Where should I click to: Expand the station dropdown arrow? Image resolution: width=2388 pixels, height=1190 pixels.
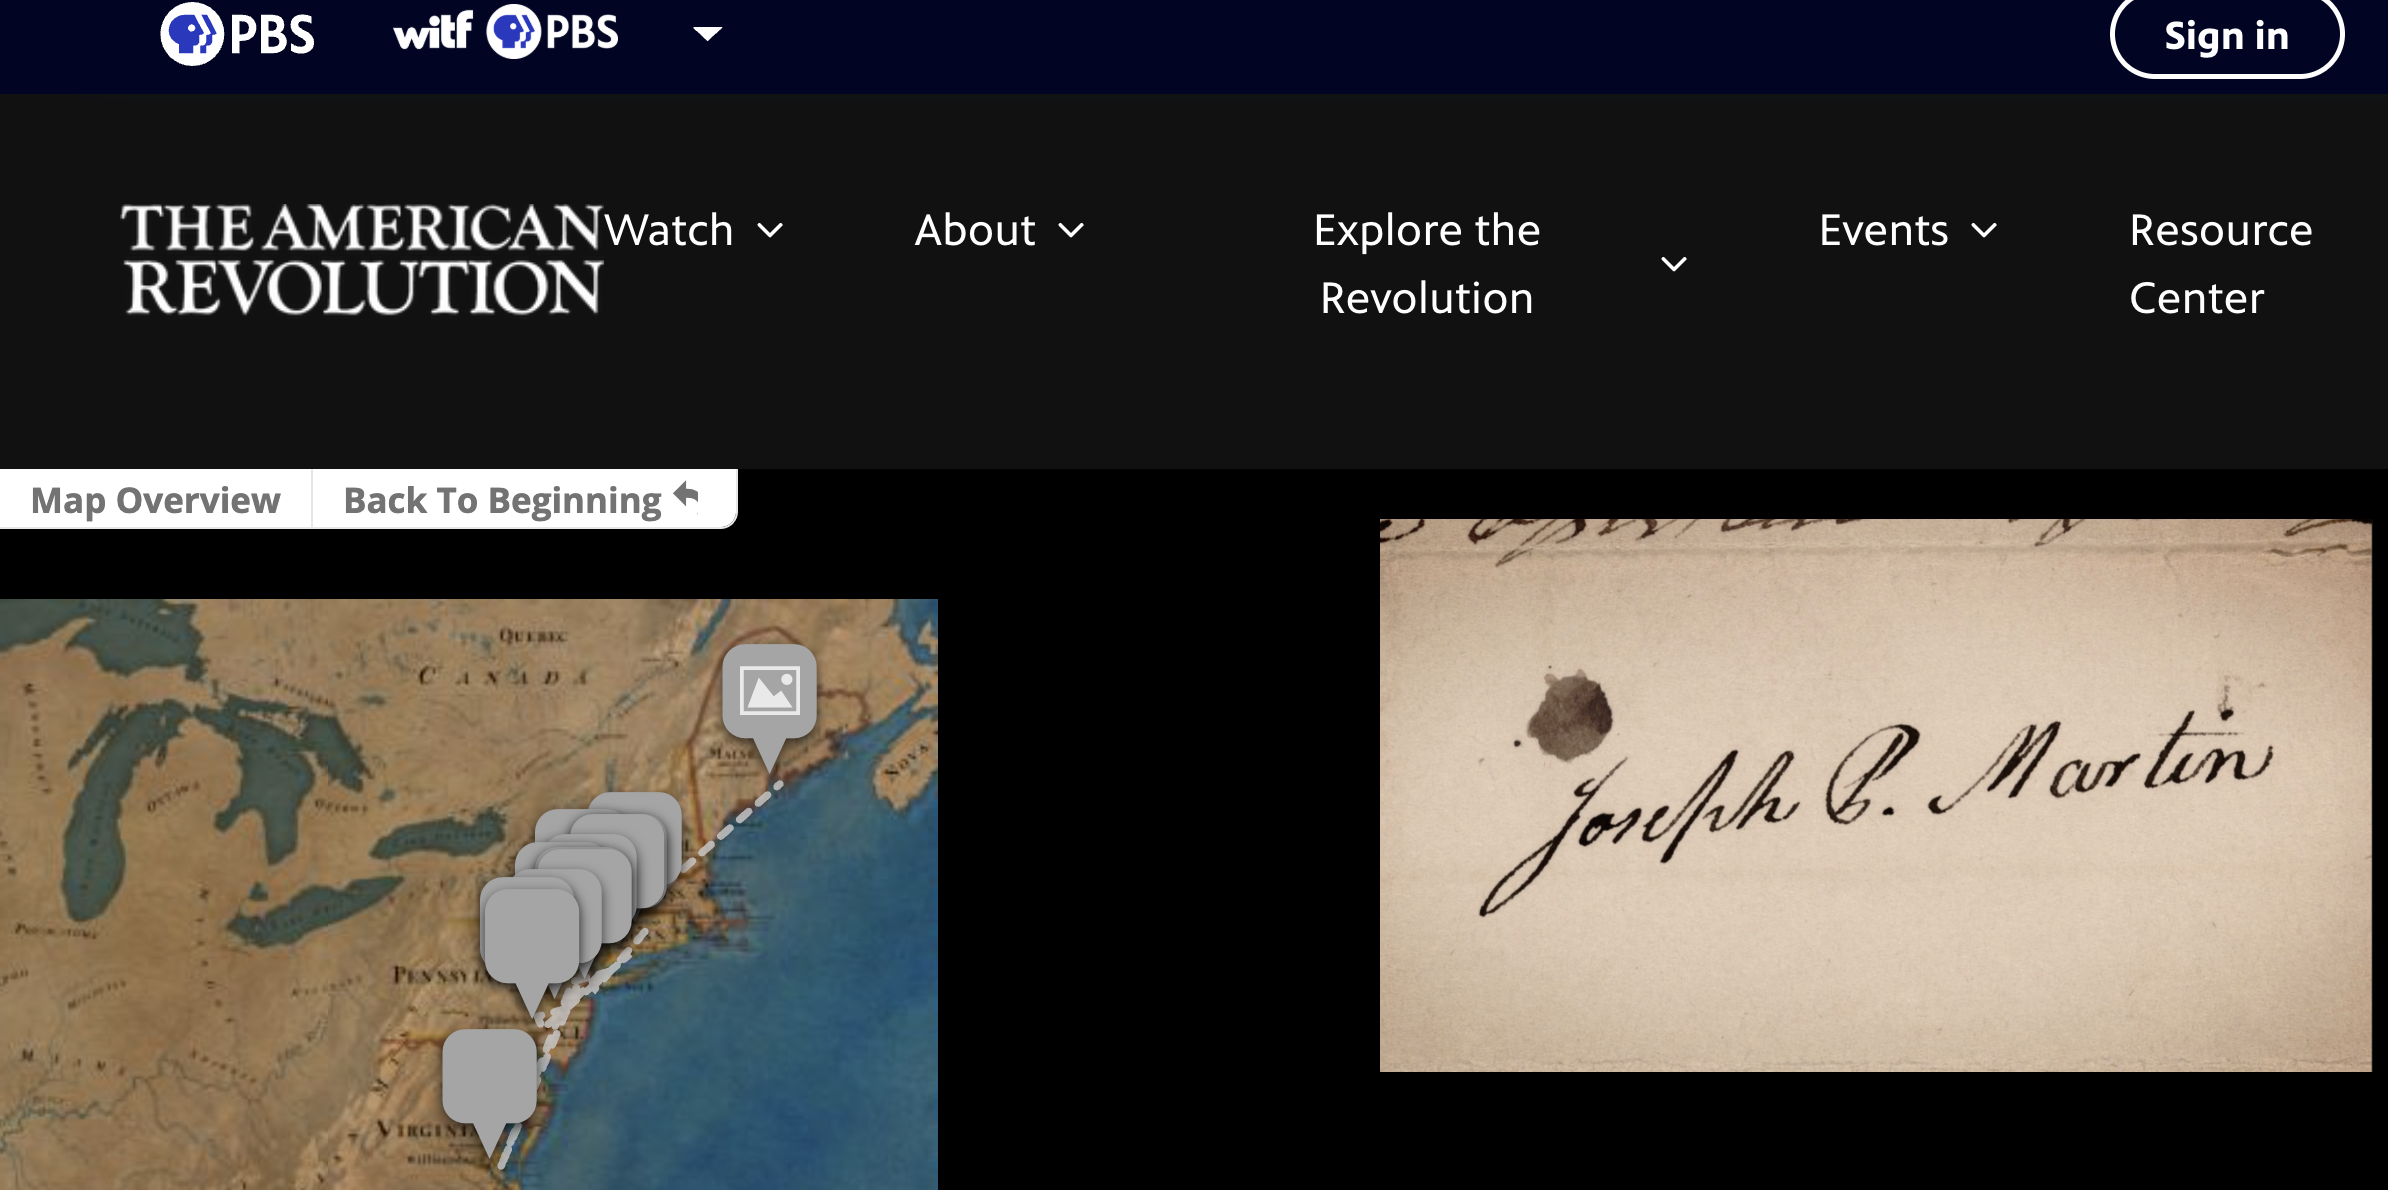(707, 34)
